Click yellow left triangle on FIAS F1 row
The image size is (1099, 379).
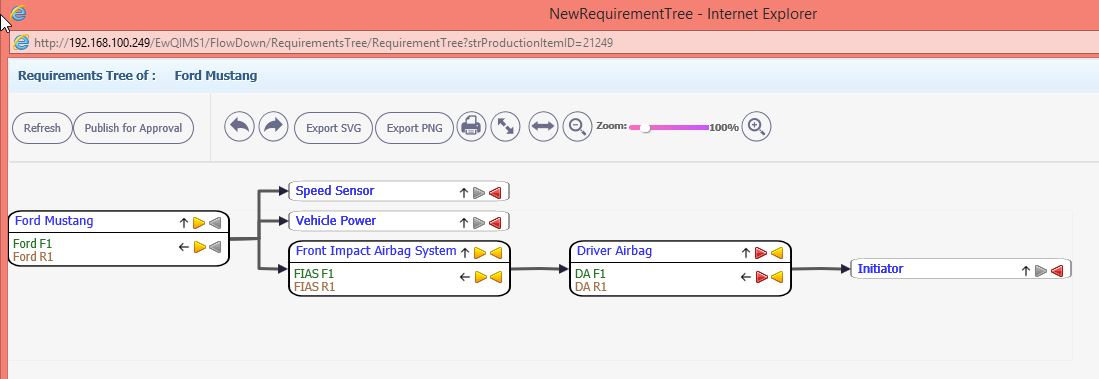pos(496,277)
